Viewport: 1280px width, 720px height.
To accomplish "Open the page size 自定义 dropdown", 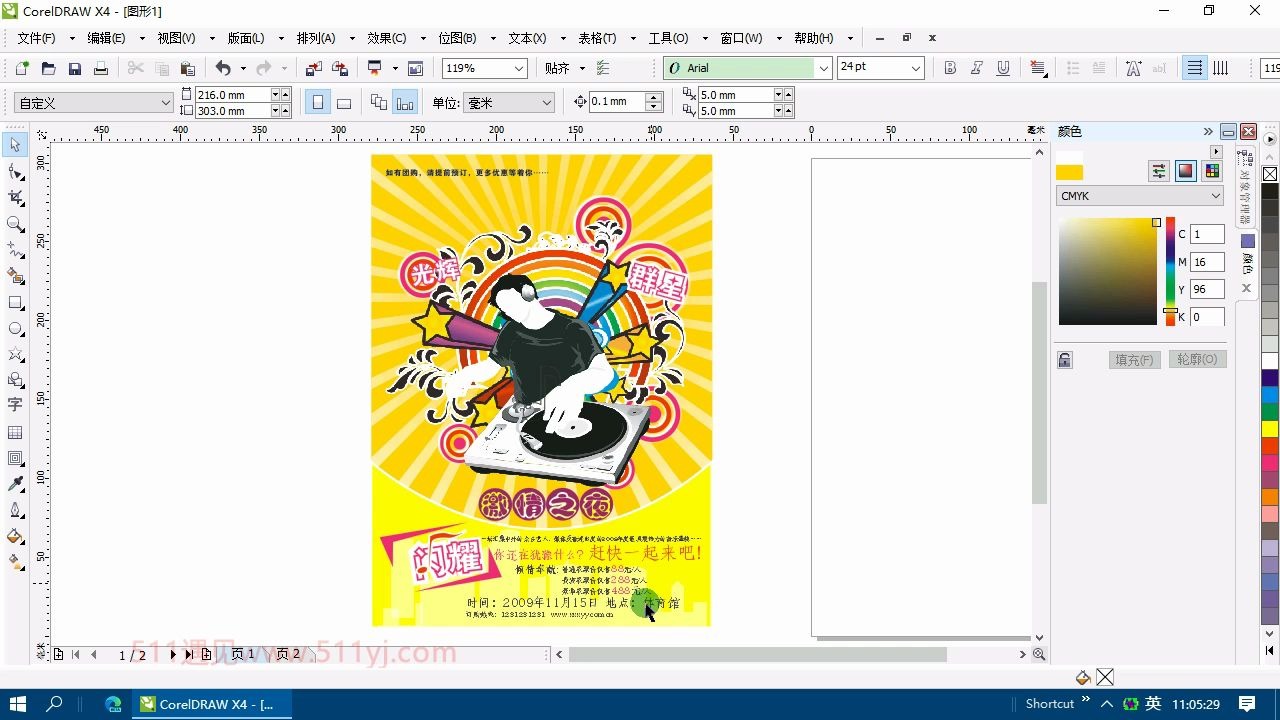I will (x=166, y=103).
